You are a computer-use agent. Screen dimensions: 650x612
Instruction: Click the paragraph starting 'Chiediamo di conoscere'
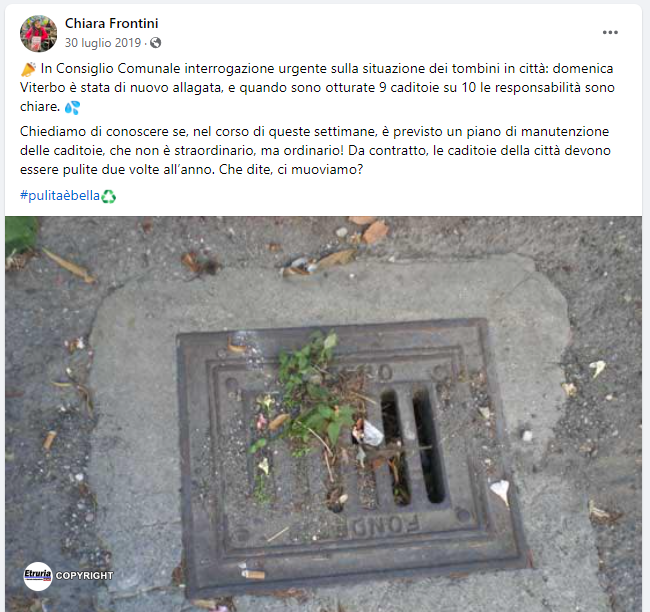click(315, 151)
